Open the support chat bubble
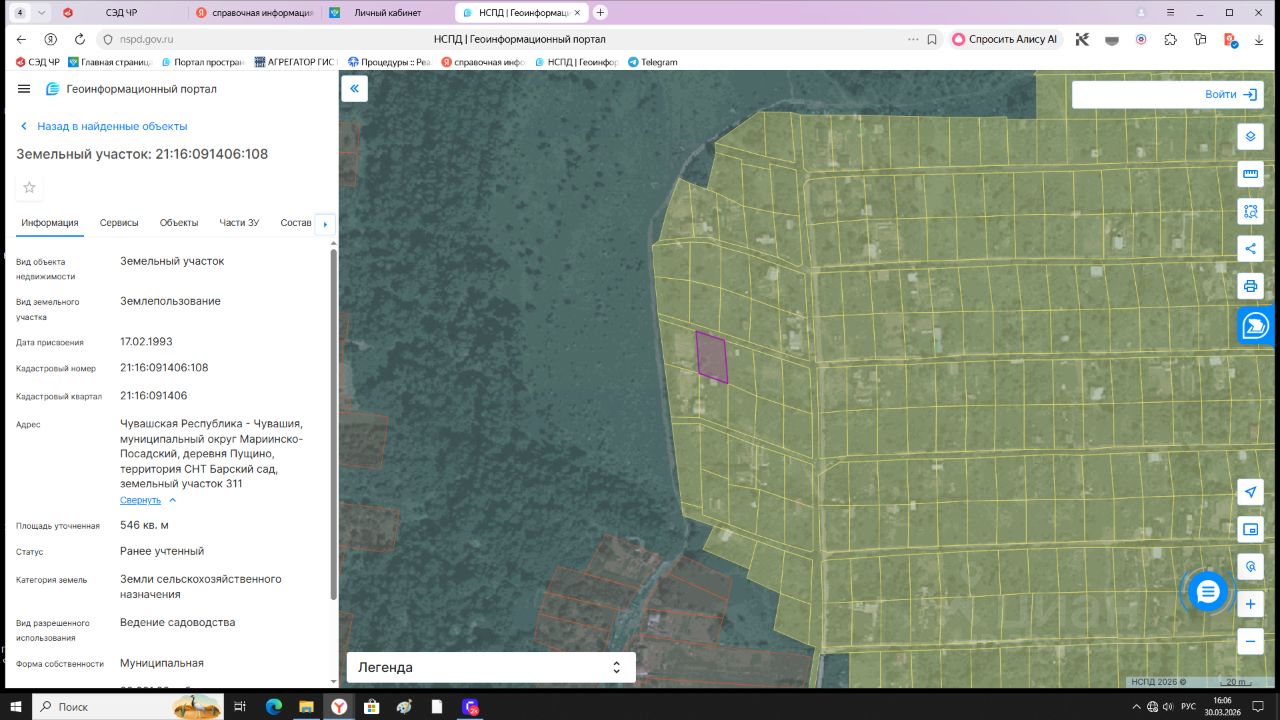This screenshot has height=720, width=1280. pyautogui.click(x=1208, y=592)
